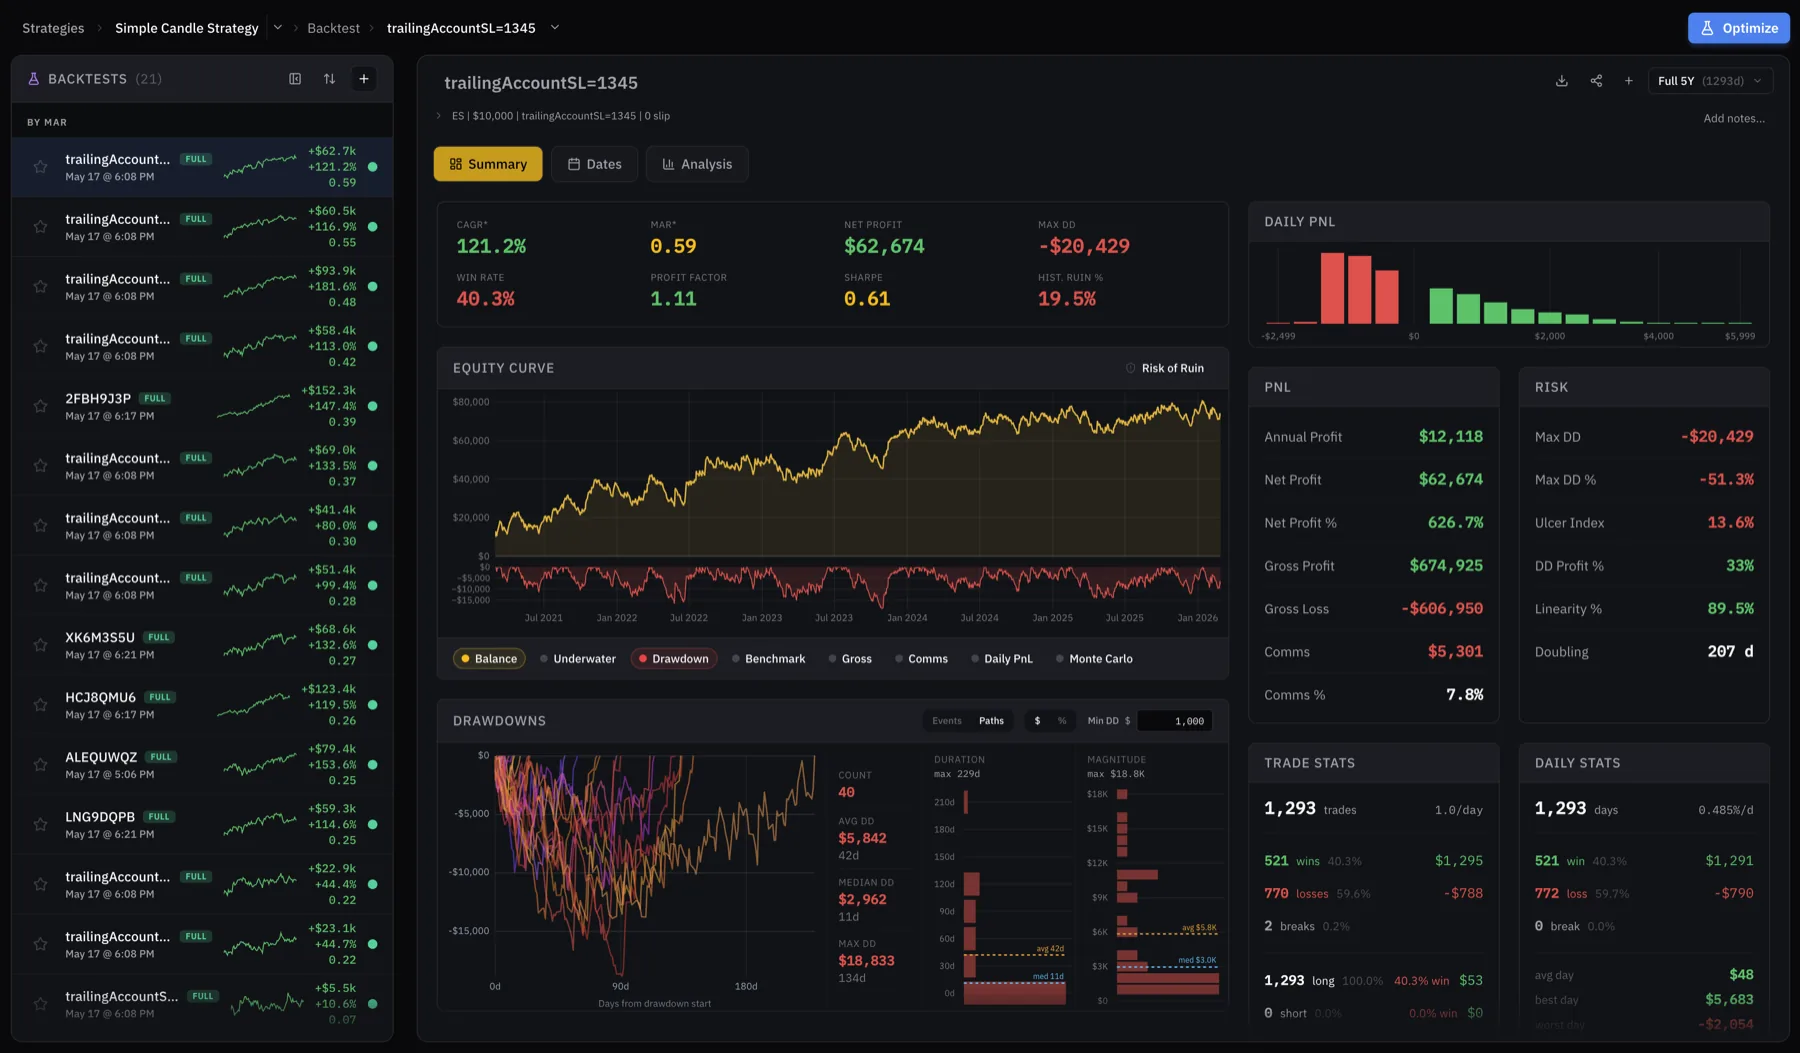Go to Strategies breadcrumb
This screenshot has height=1053, width=1800.
point(53,28)
